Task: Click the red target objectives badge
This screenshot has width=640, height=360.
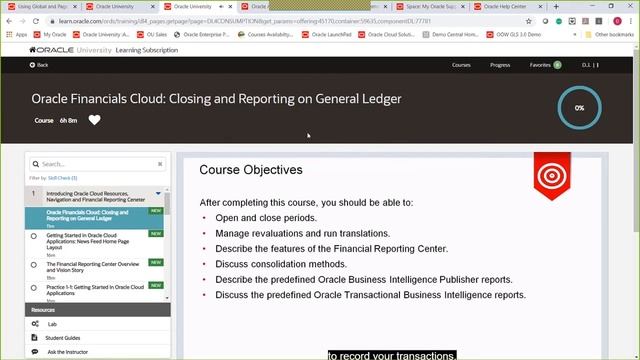Action: (552, 176)
